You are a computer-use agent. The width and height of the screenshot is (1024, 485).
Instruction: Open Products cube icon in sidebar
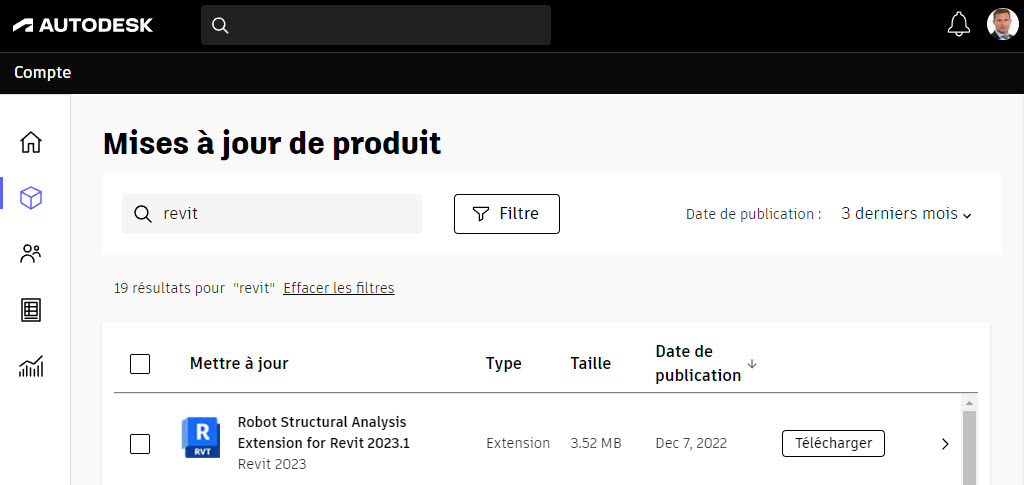[31, 197]
